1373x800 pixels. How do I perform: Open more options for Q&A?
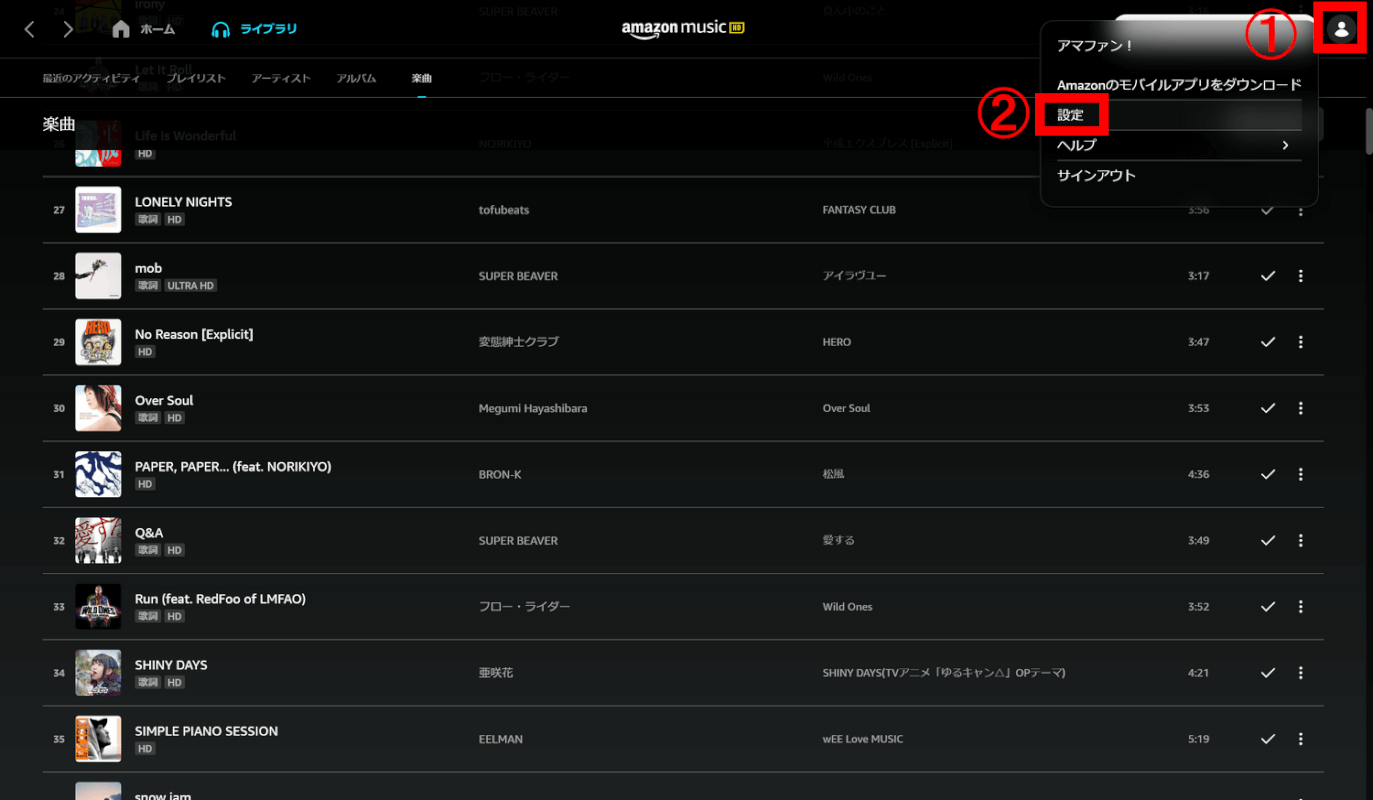pos(1301,540)
